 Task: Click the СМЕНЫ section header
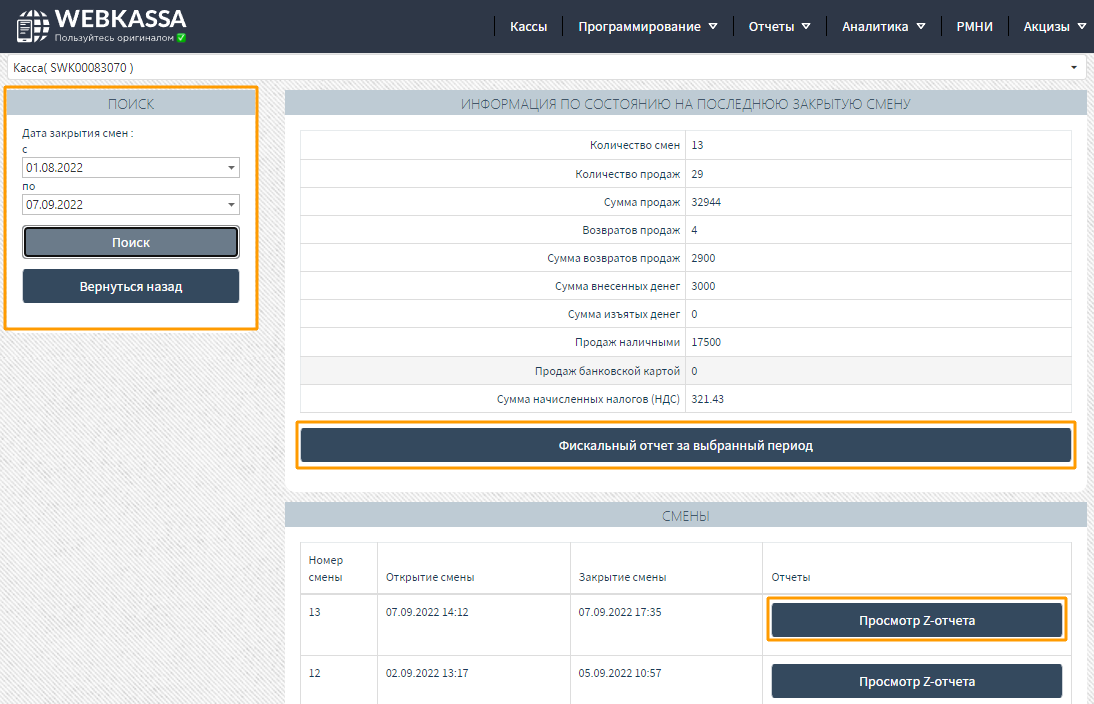(686, 516)
